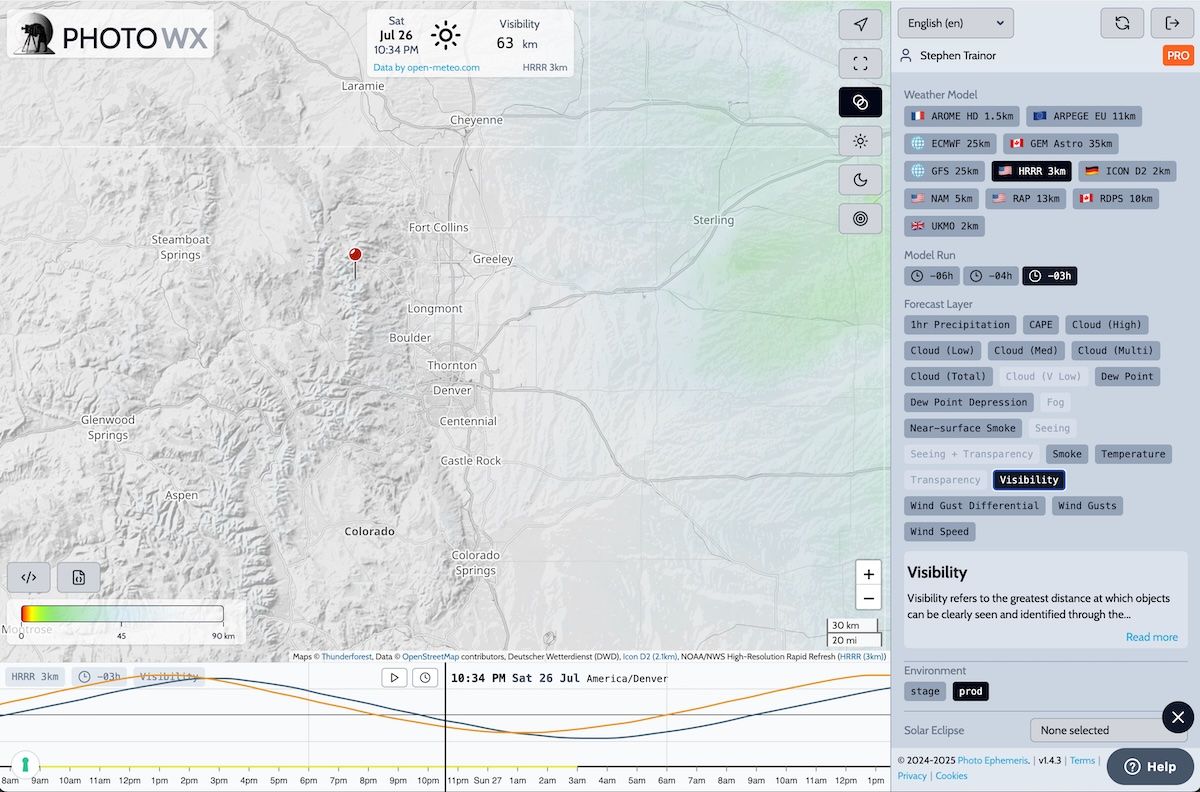Choose the -04h model run
The image size is (1200, 792).
tap(990, 276)
